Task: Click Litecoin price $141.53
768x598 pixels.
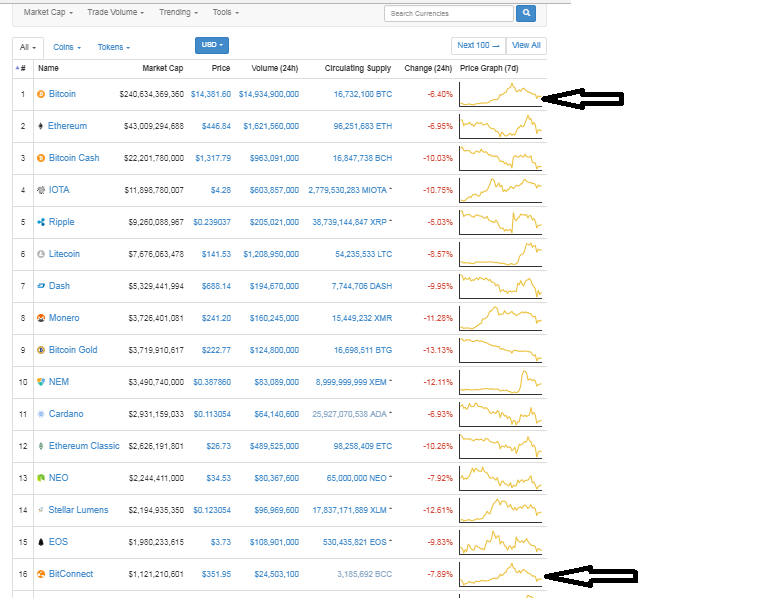Action: 216,254
